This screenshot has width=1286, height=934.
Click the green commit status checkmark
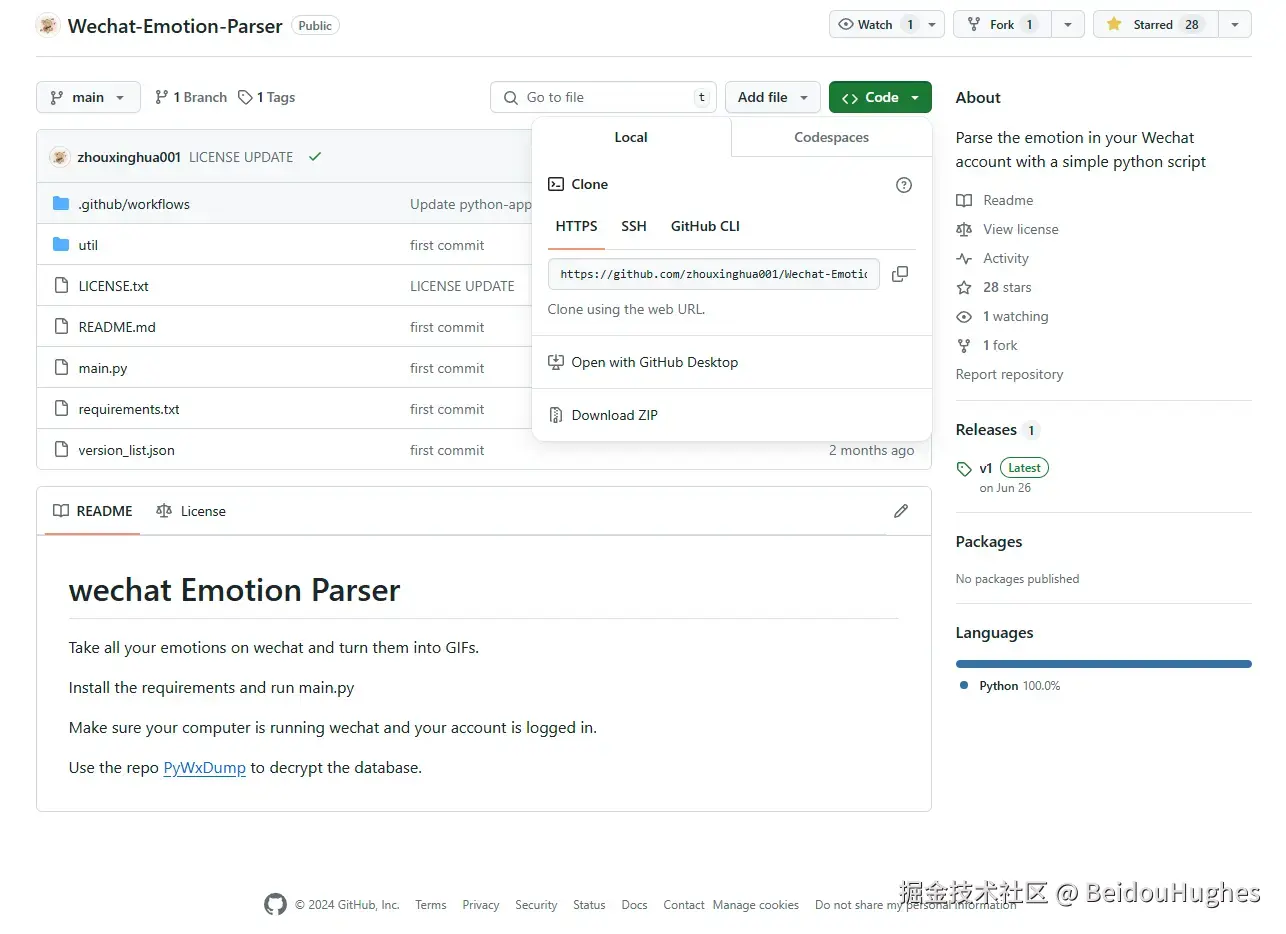pos(315,157)
